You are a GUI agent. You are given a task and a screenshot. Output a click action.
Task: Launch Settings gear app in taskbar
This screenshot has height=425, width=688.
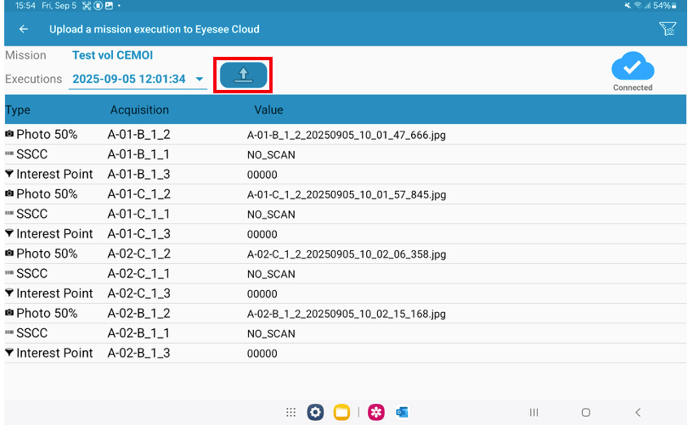pos(315,412)
